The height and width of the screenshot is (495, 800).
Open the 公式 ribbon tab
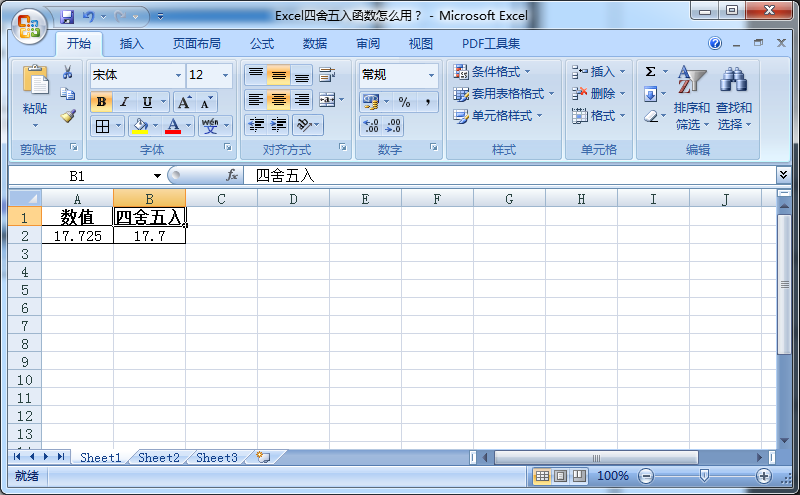[262, 44]
